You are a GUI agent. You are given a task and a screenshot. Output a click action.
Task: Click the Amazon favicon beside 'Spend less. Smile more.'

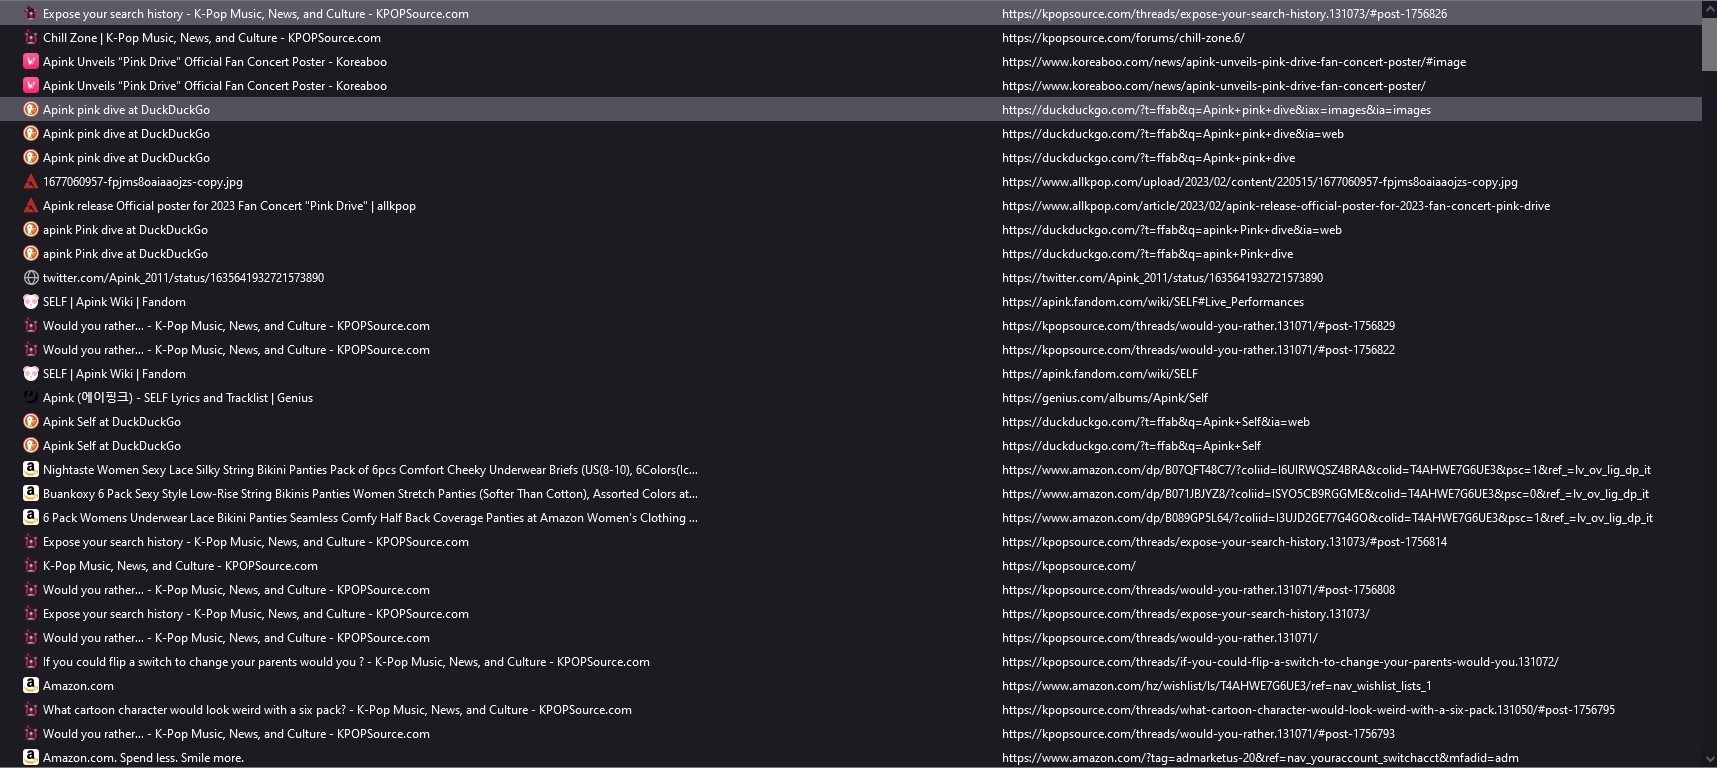click(31, 758)
